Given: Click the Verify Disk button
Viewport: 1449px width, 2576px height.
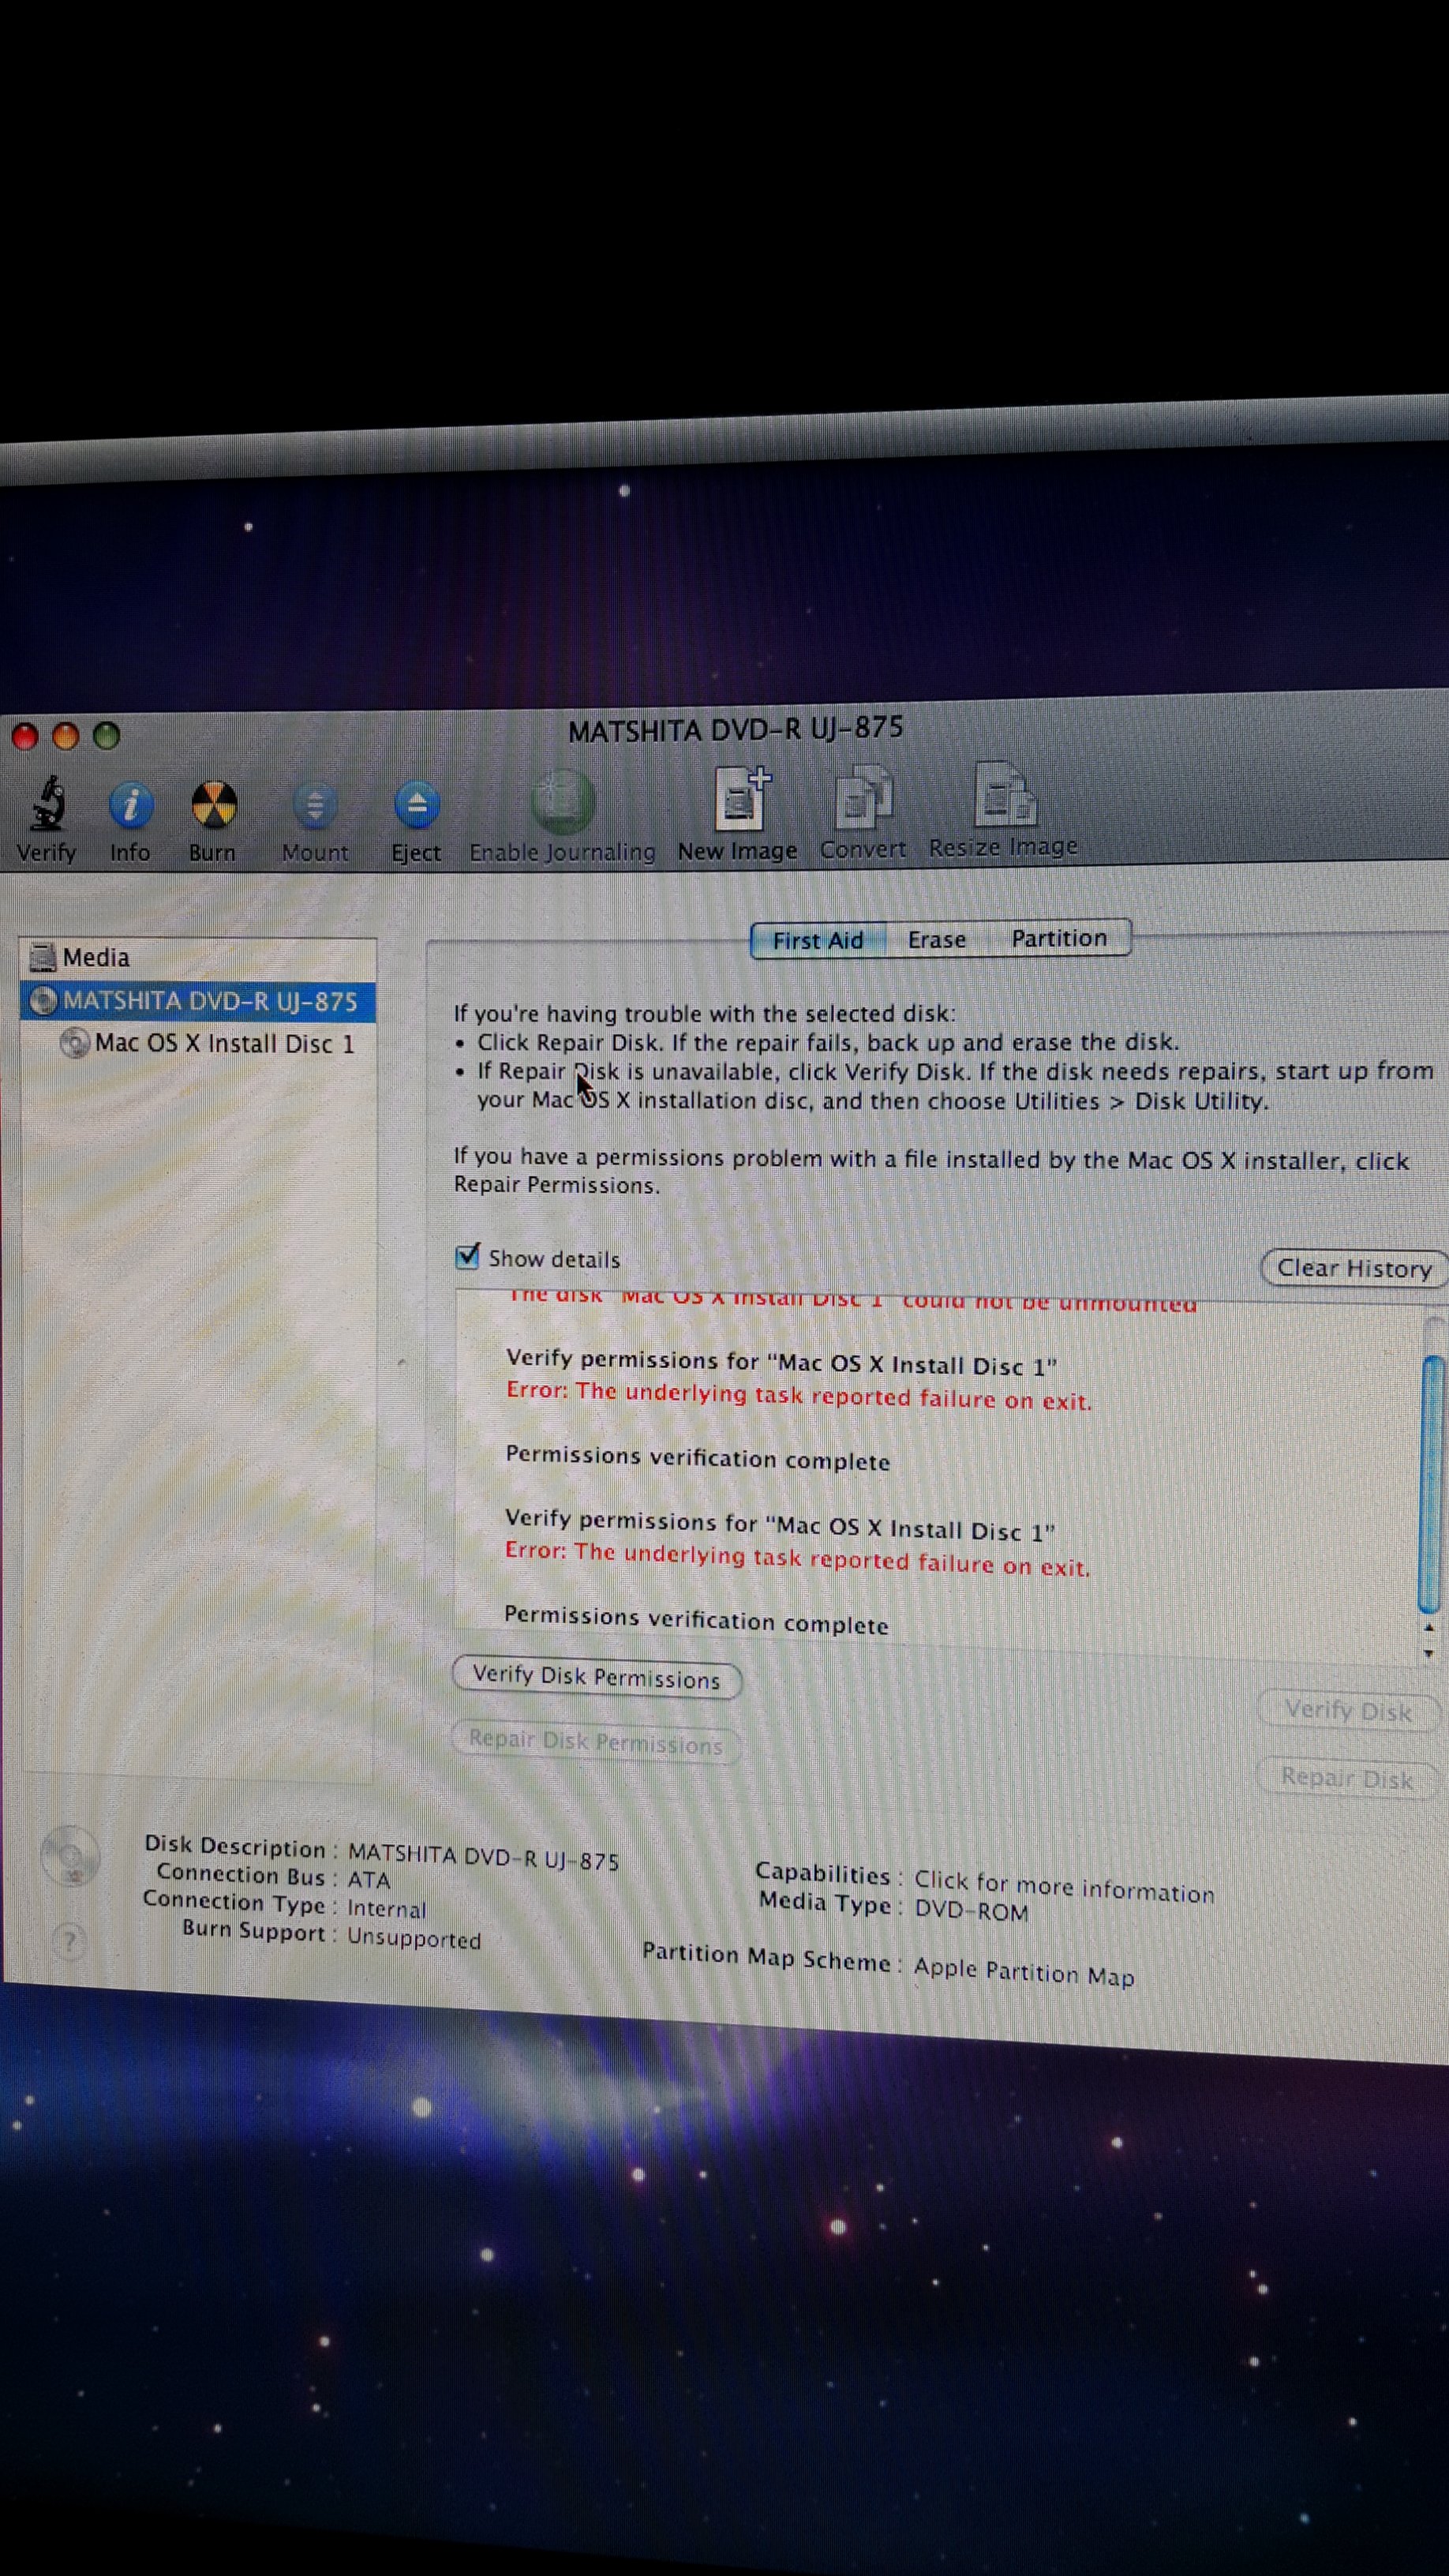Looking at the screenshot, I should pos(1348,1710).
